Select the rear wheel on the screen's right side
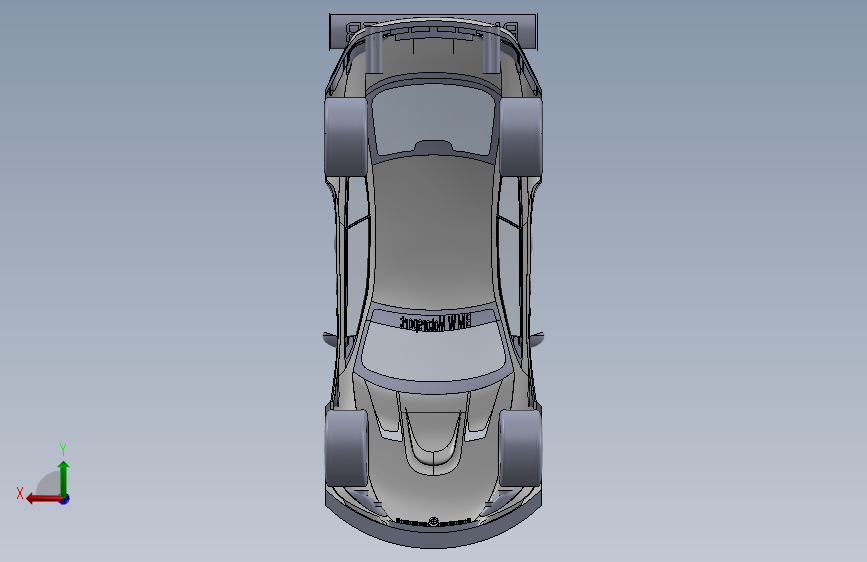Viewport: 867px width, 562px height. [520, 137]
